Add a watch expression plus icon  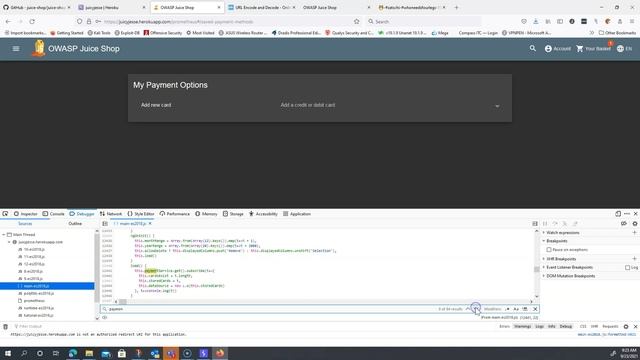tap(634, 233)
